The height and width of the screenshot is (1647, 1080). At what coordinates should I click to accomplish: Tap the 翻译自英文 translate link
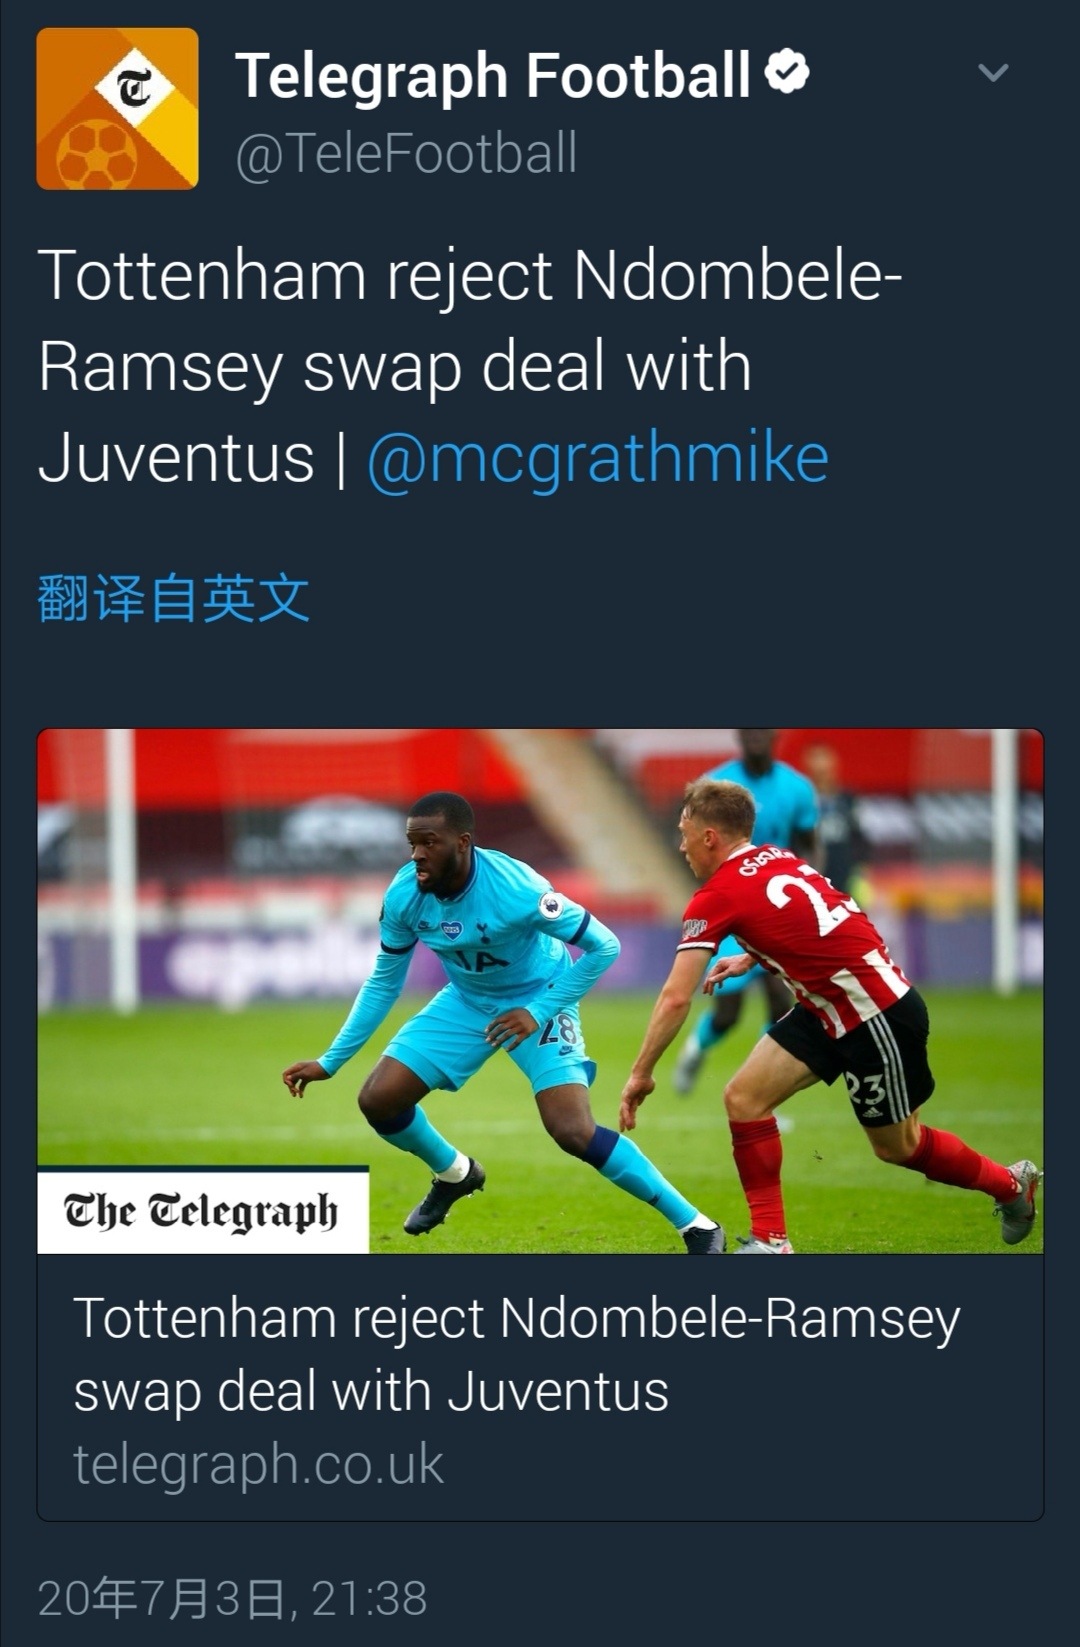pyautogui.click(x=173, y=598)
